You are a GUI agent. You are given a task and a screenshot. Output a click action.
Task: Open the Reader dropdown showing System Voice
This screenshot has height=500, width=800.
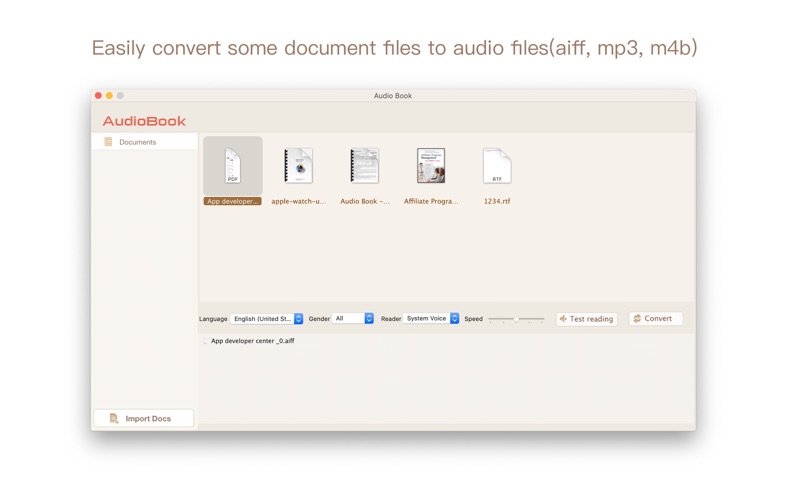[x=431, y=318]
